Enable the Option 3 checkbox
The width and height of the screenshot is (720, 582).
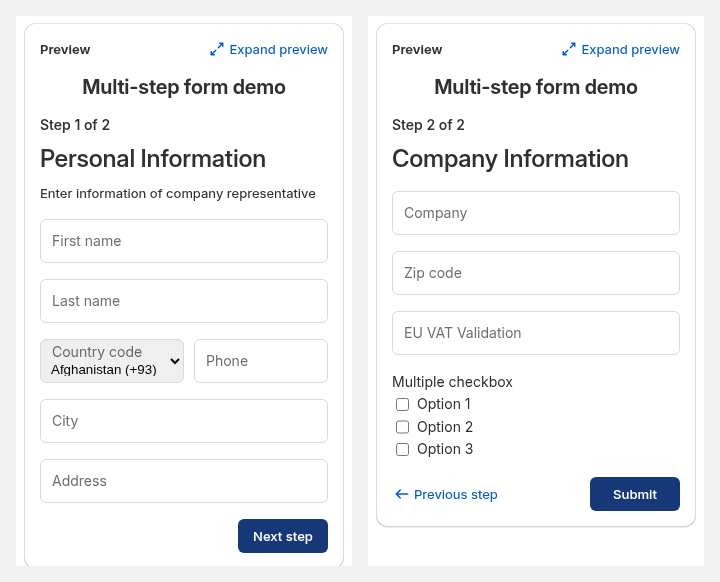click(x=402, y=449)
